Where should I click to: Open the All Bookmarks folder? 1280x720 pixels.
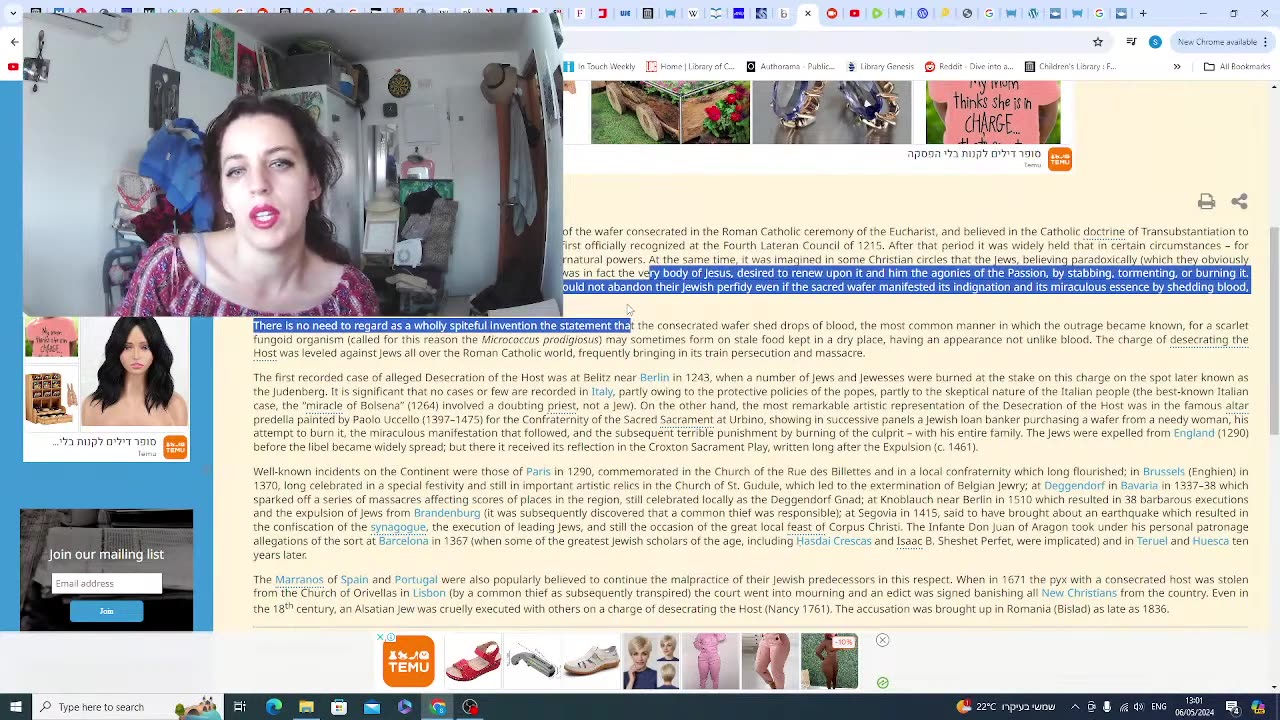pyautogui.click(x=1236, y=67)
